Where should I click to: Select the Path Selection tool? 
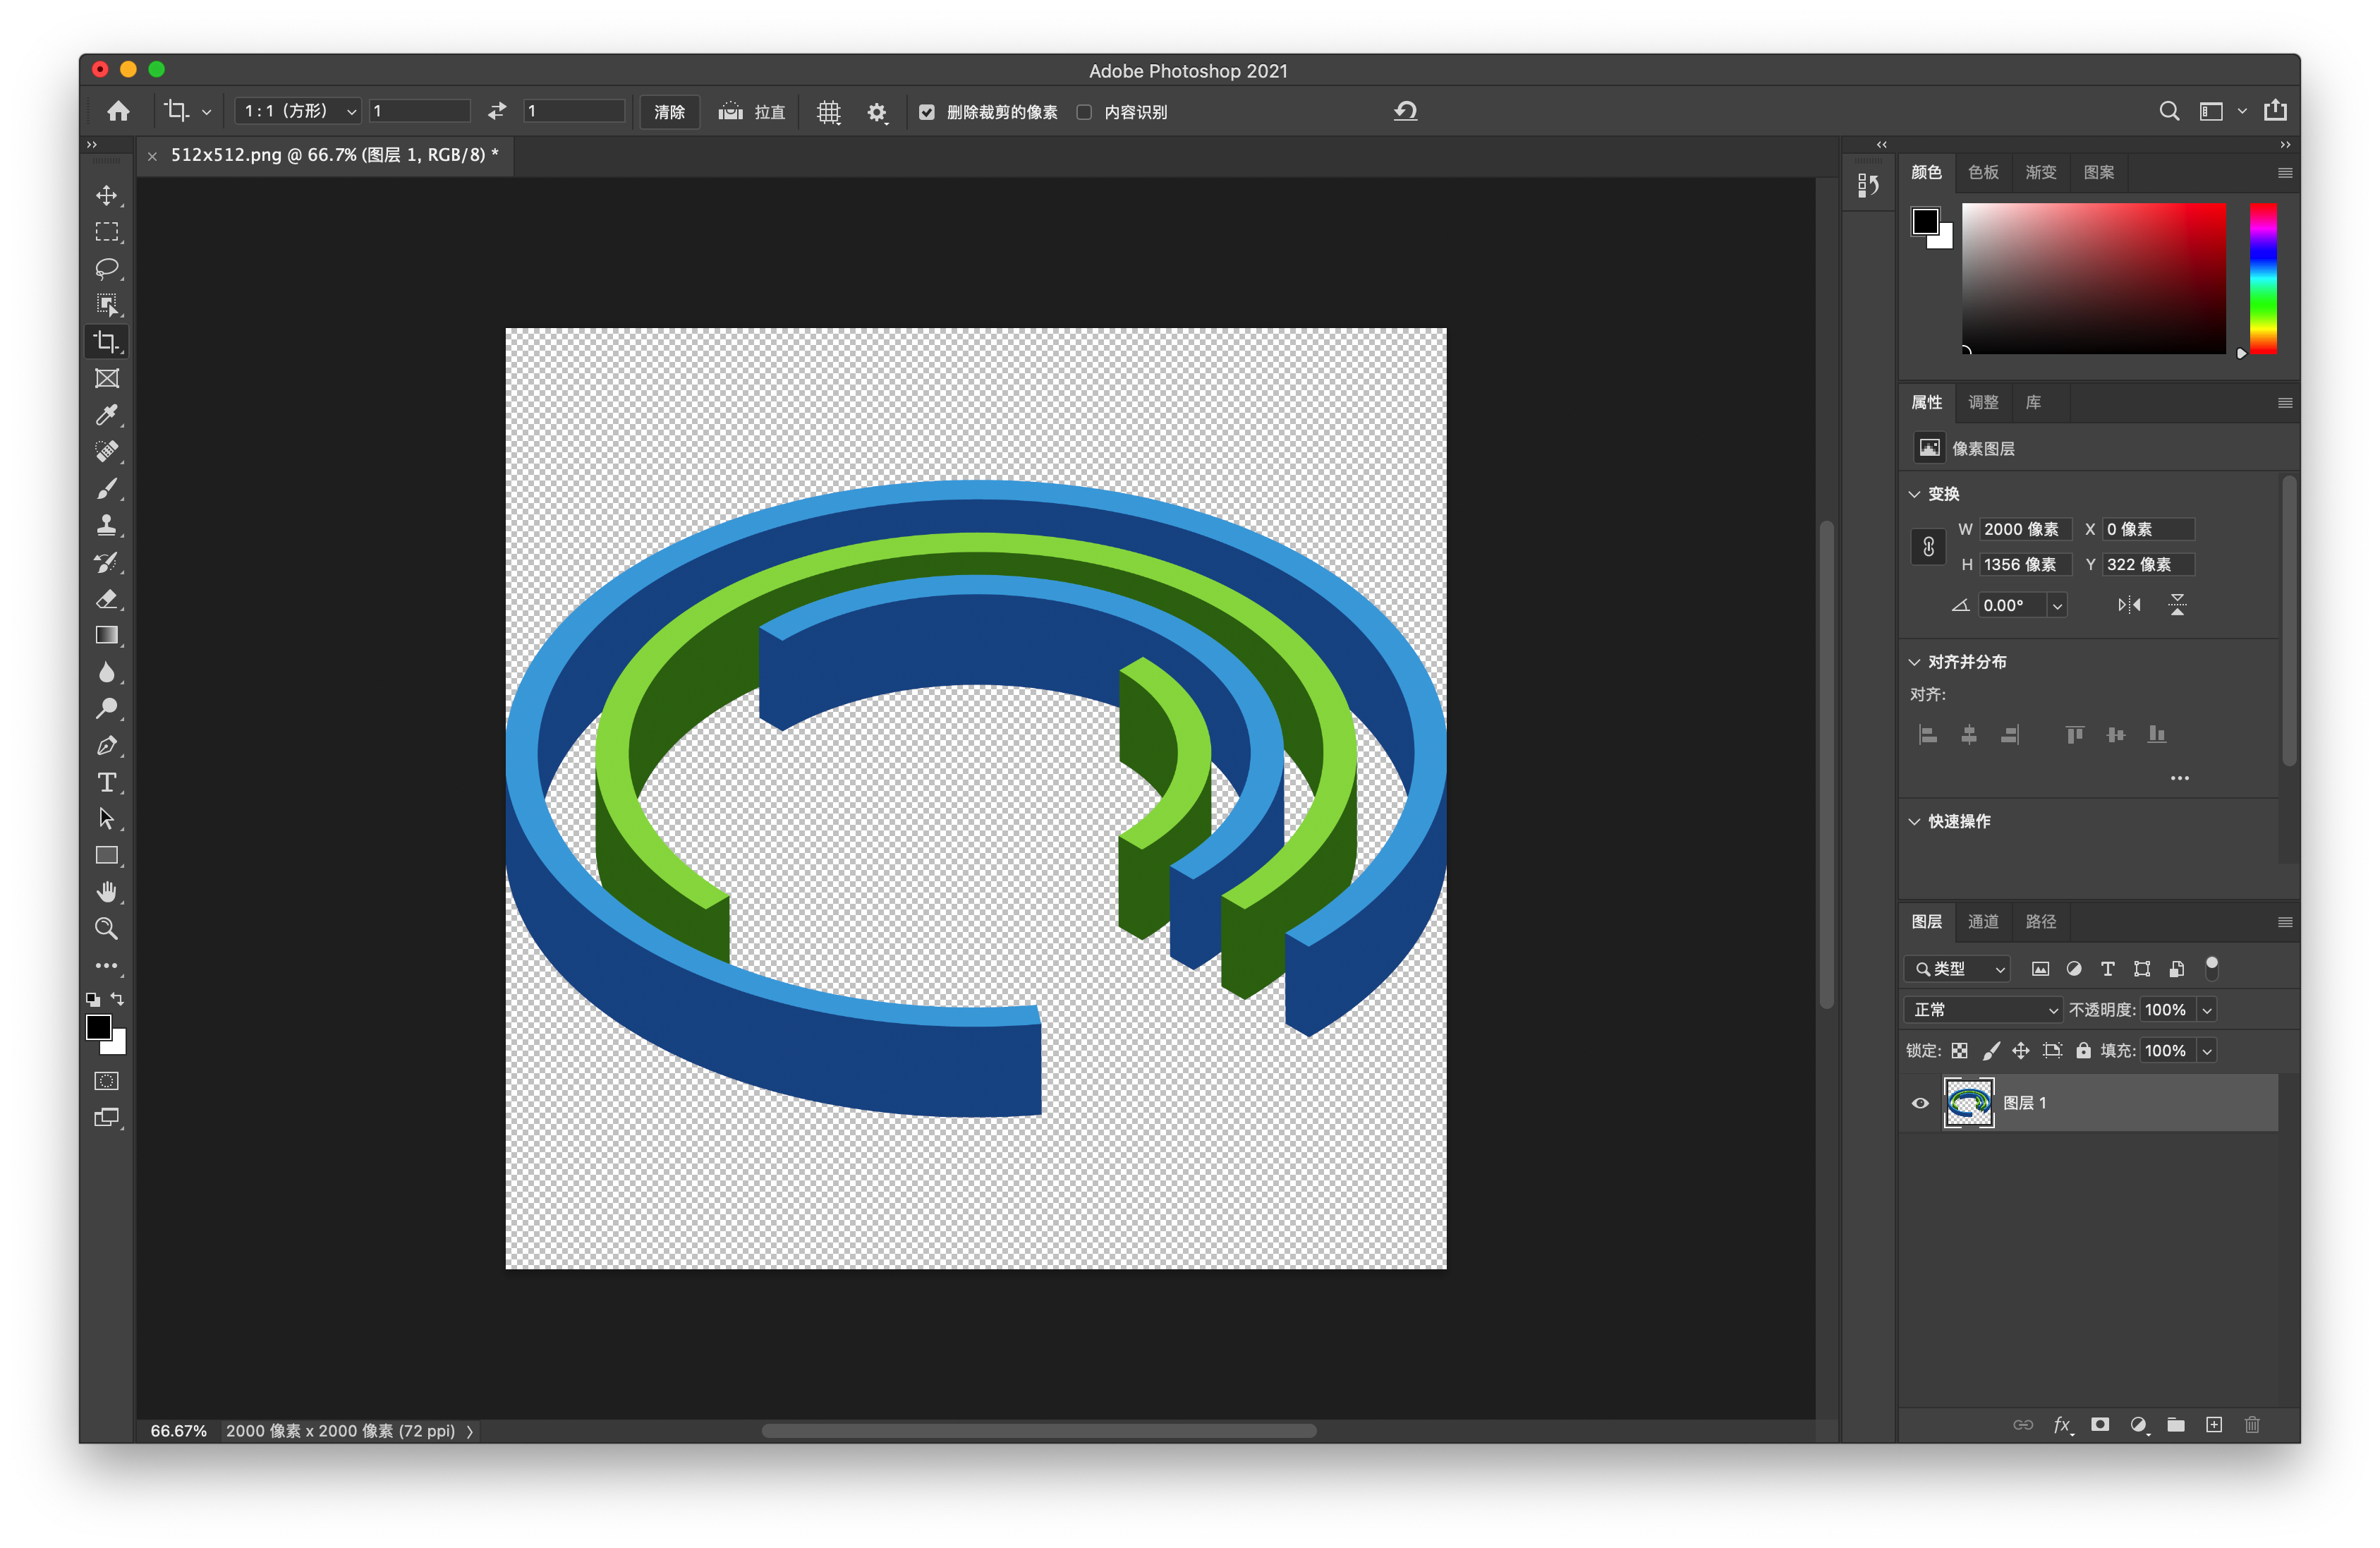tap(107, 818)
